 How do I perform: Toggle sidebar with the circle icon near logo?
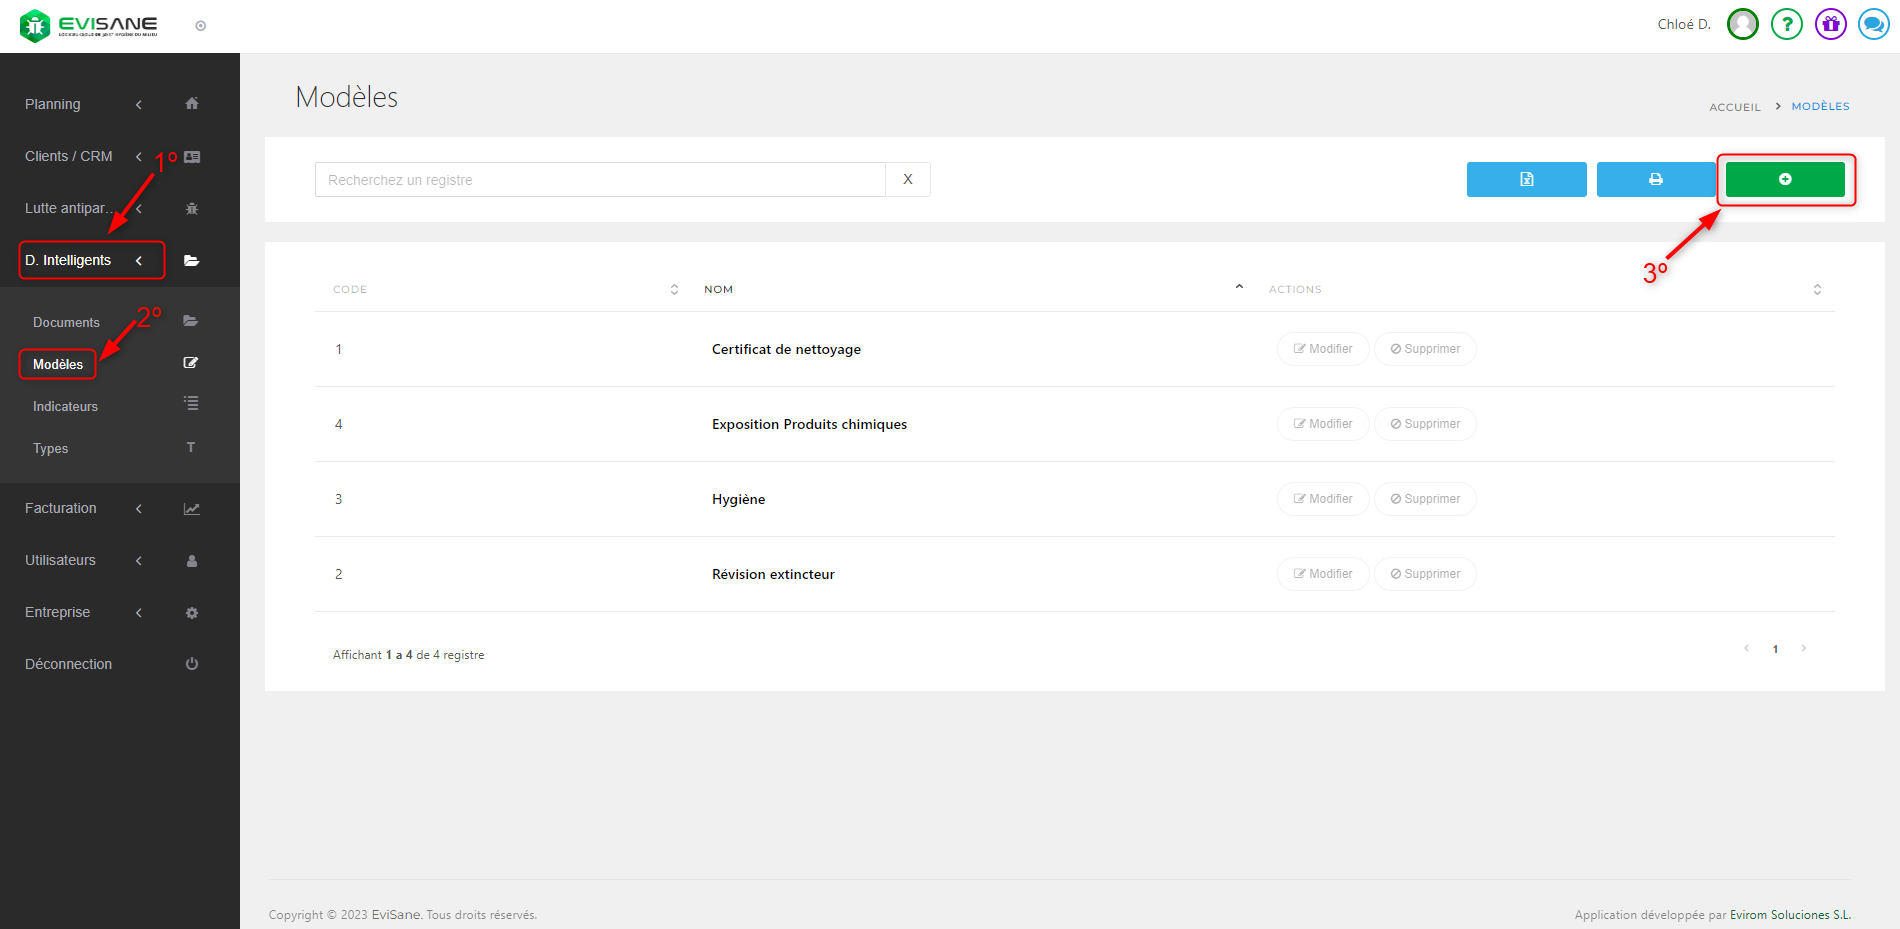coord(201,26)
